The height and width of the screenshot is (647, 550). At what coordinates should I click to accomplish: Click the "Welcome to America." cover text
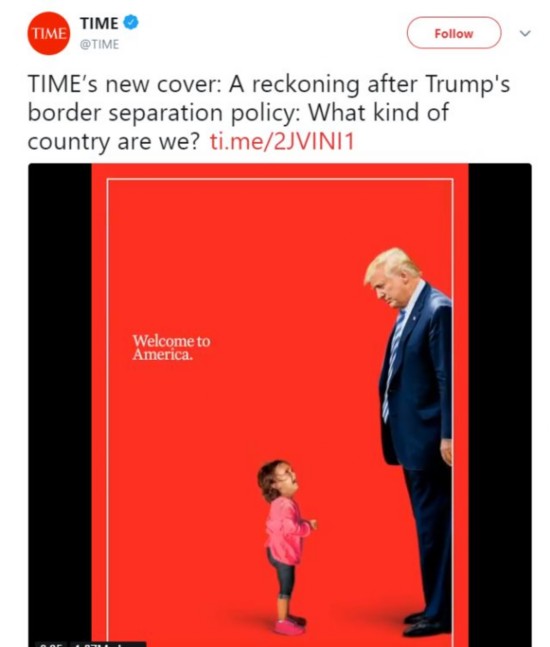click(x=171, y=347)
